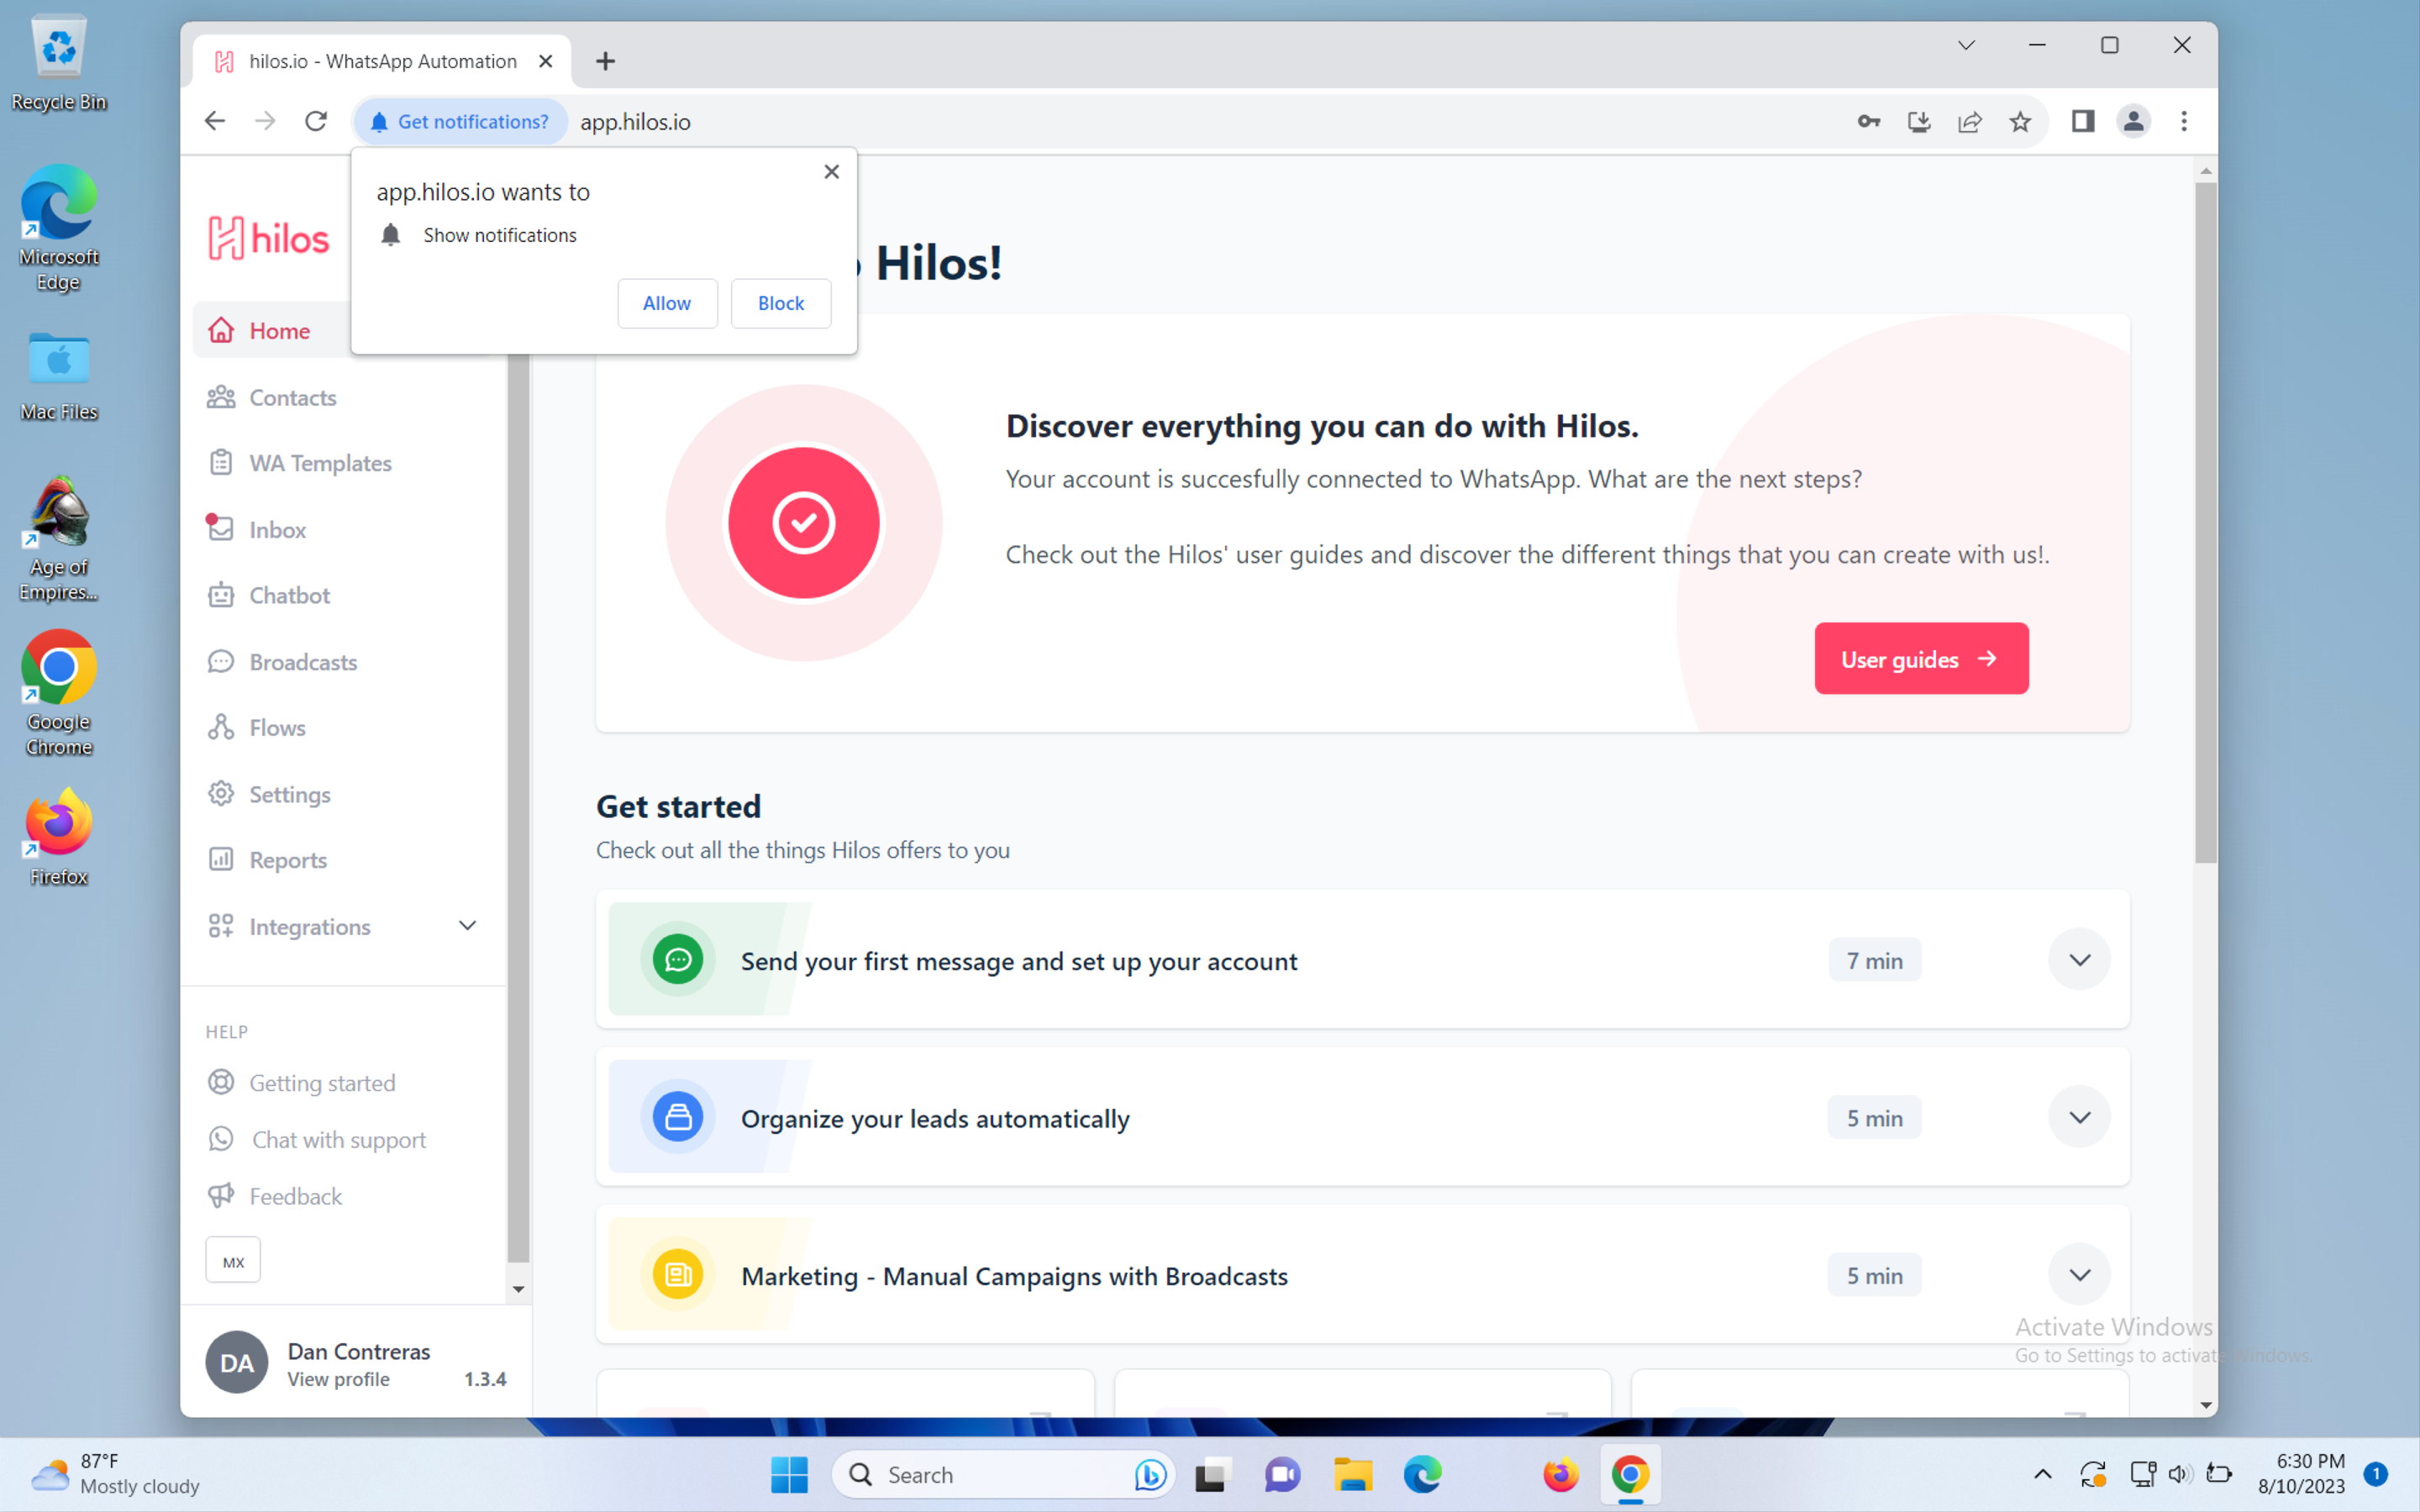Open the Reports section
The width and height of the screenshot is (2420, 1512).
click(287, 859)
